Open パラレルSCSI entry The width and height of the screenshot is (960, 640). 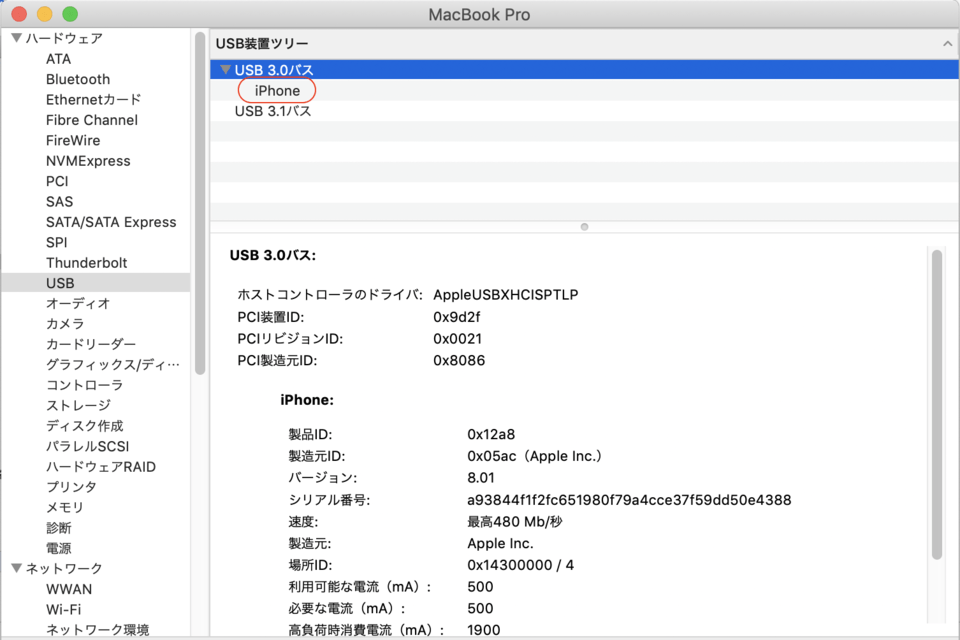(88, 446)
